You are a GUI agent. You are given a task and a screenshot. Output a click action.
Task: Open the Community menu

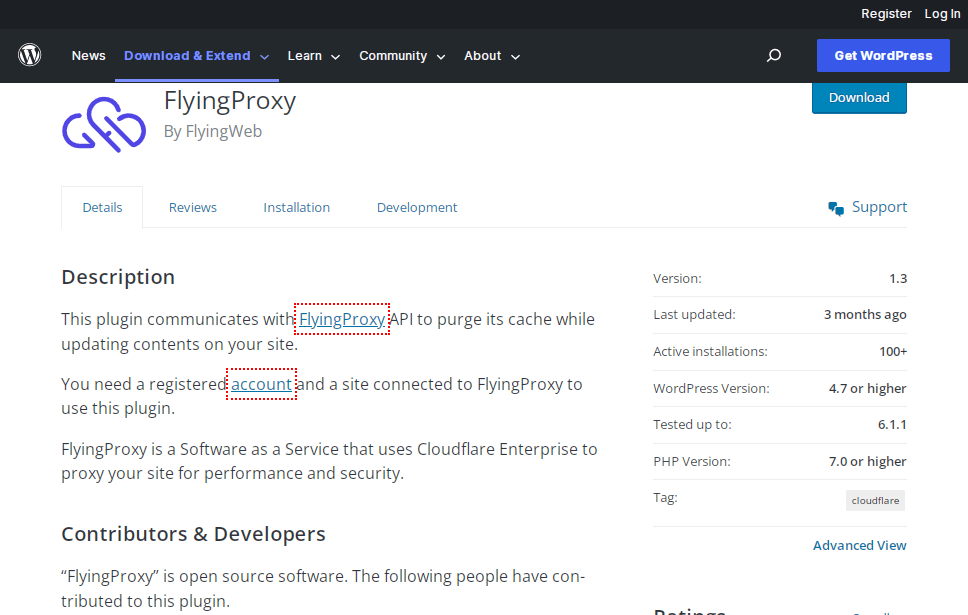click(393, 56)
